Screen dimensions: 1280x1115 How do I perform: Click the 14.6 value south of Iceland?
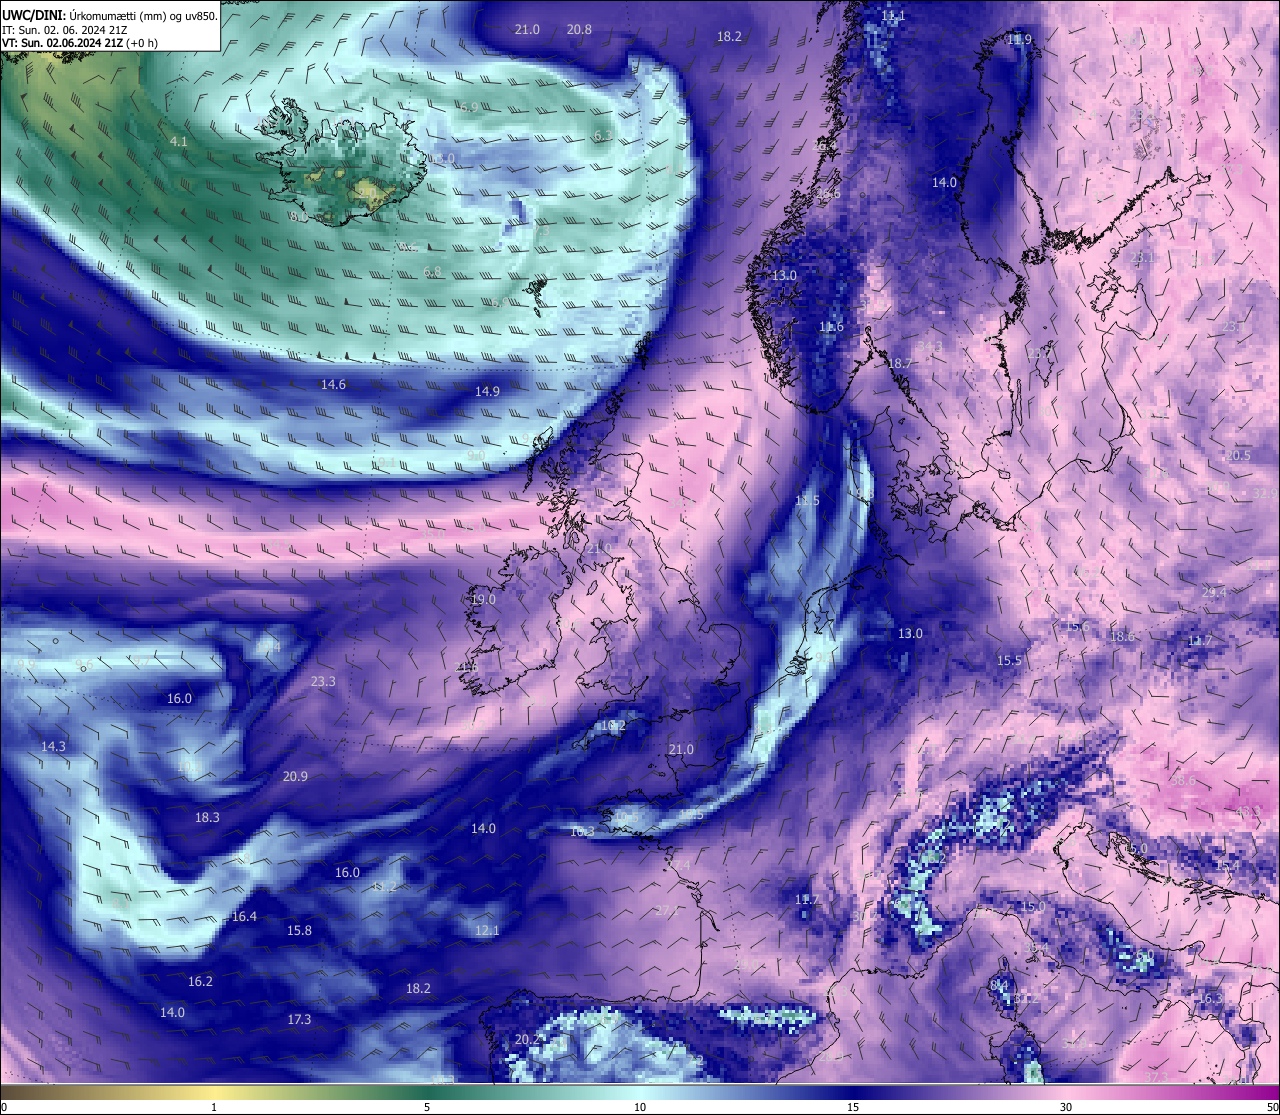[x=333, y=385]
